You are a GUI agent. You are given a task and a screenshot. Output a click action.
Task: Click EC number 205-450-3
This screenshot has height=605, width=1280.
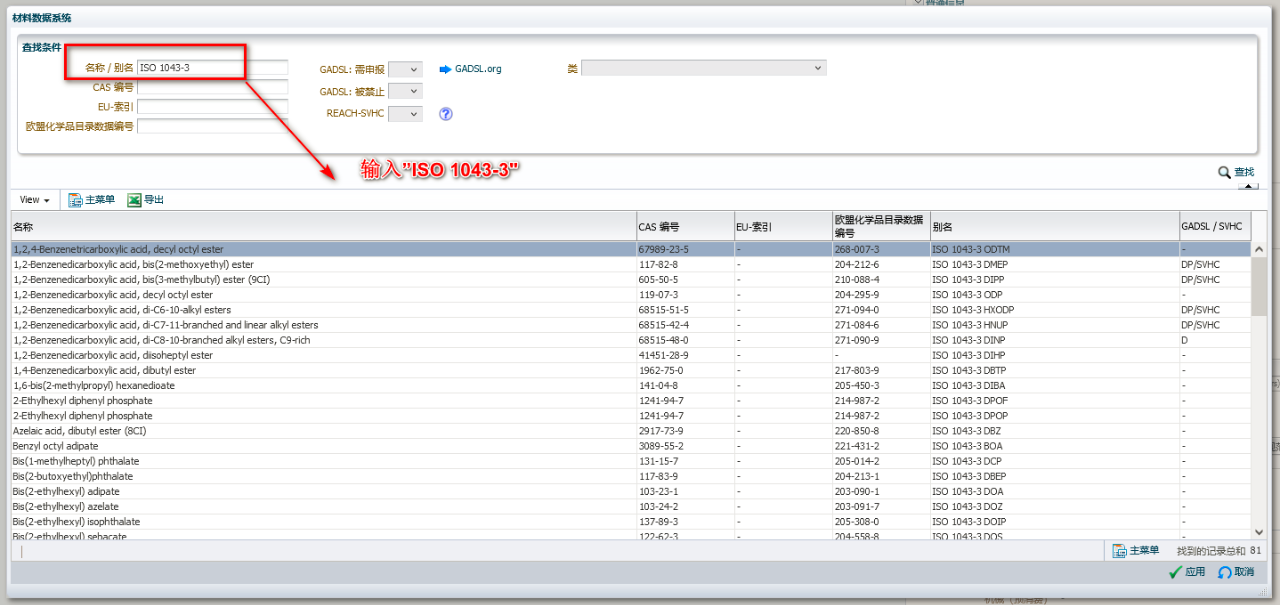pyautogui.click(x=855, y=385)
